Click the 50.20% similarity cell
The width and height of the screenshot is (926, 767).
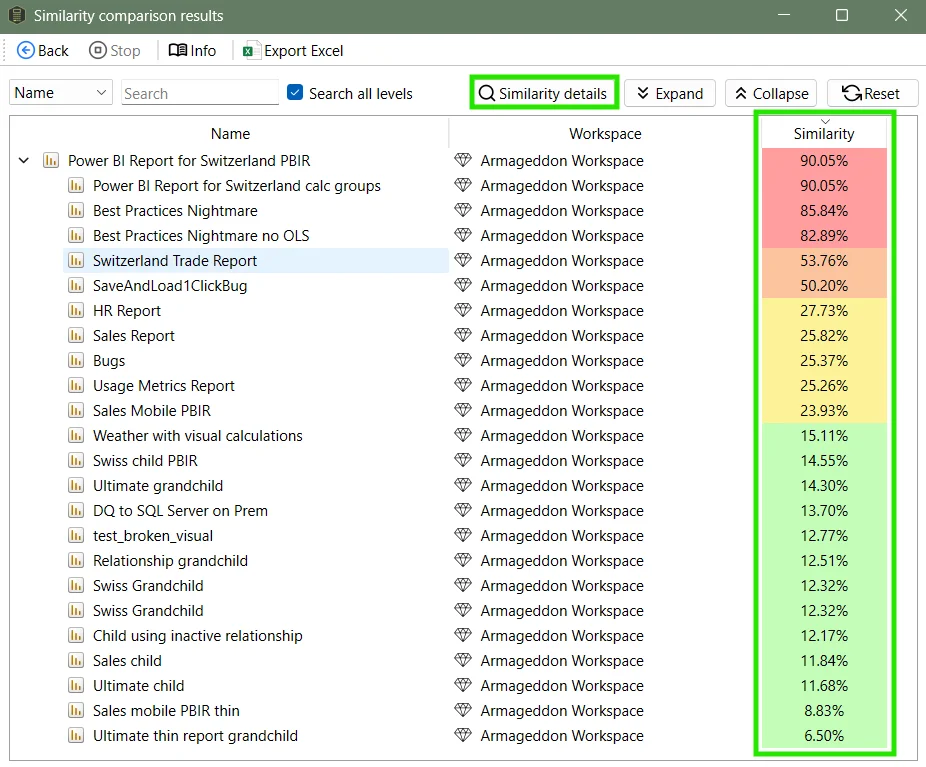click(824, 286)
